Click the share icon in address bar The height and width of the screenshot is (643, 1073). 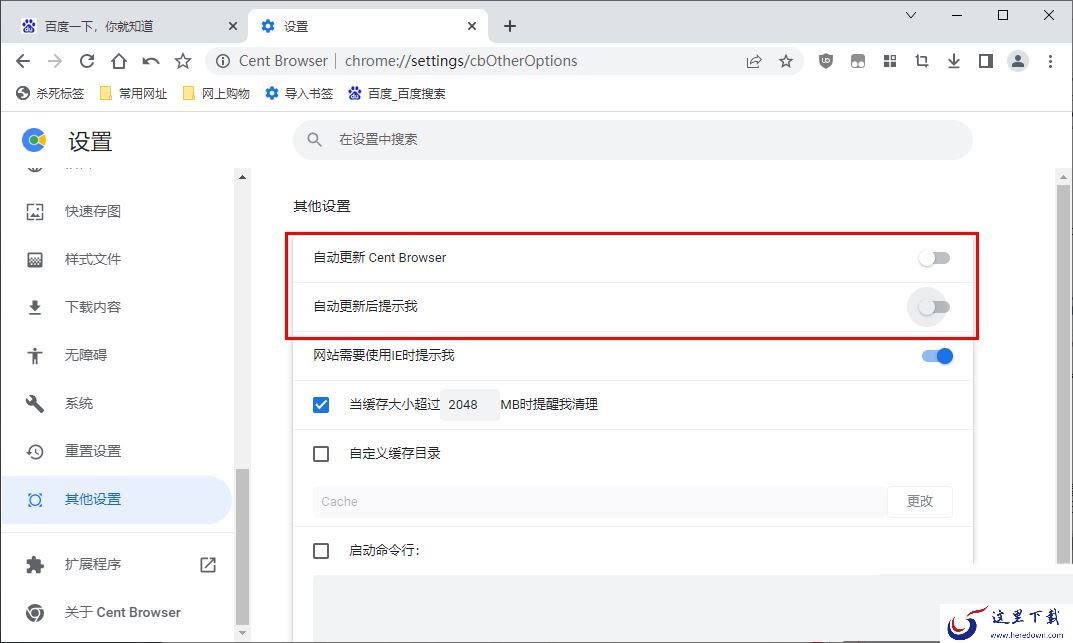point(754,61)
